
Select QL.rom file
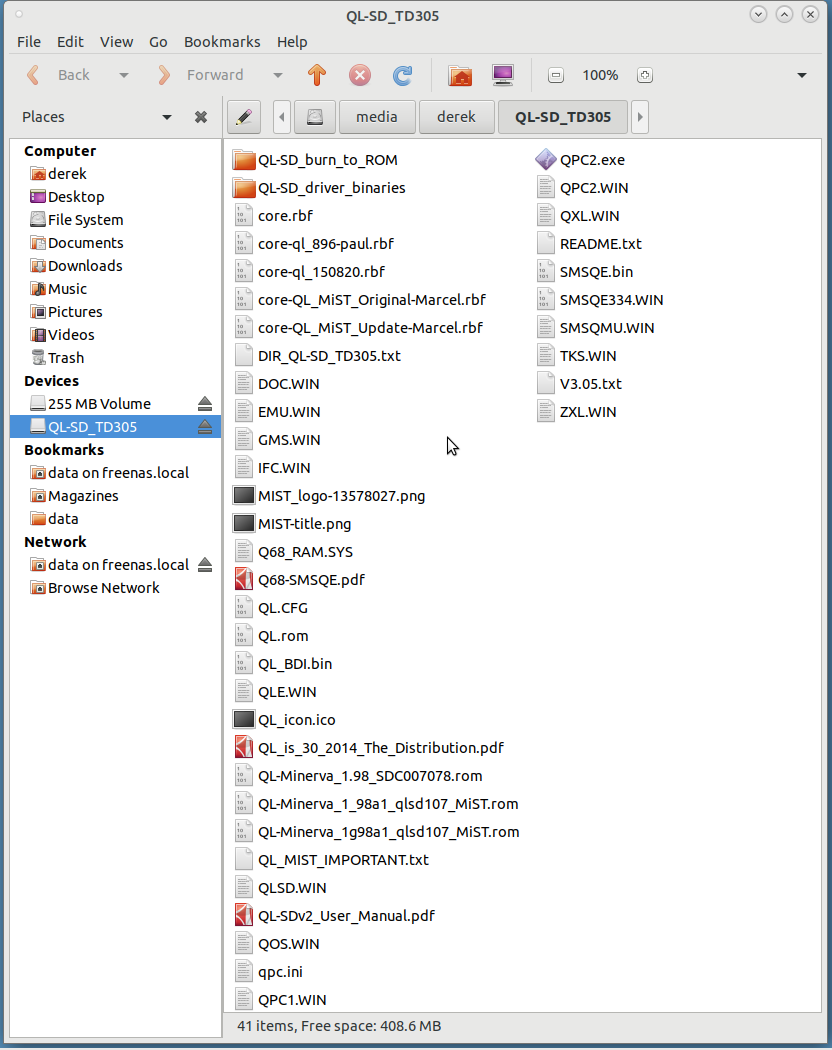pos(271,636)
